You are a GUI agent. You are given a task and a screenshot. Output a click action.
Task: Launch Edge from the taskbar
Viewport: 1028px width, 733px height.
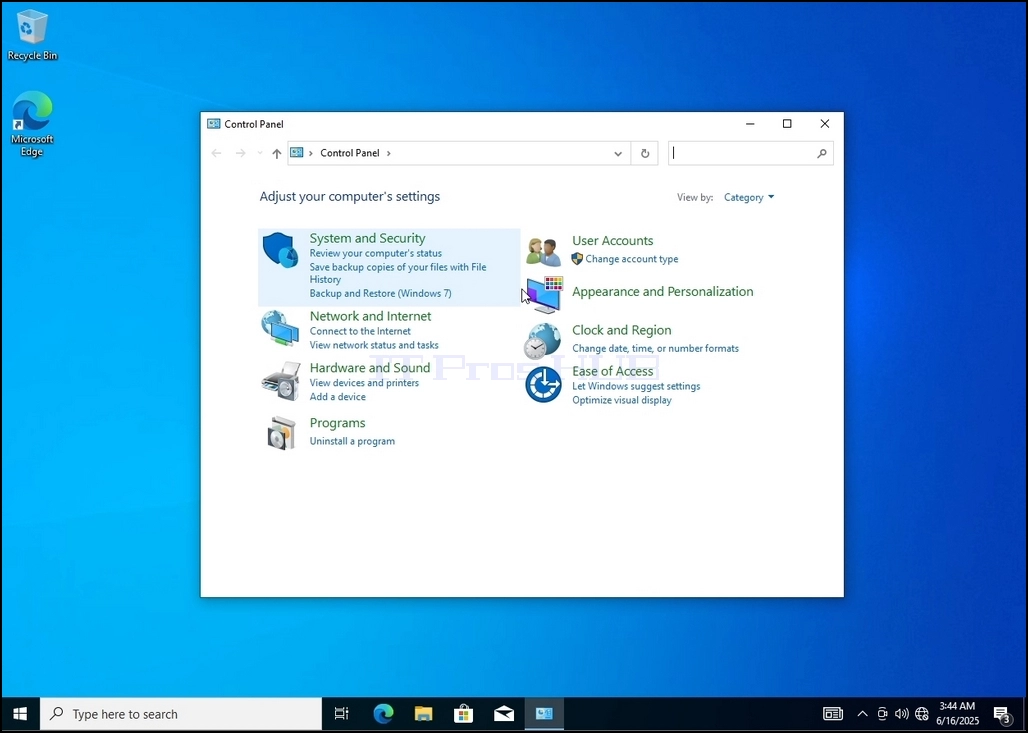pyautogui.click(x=383, y=714)
